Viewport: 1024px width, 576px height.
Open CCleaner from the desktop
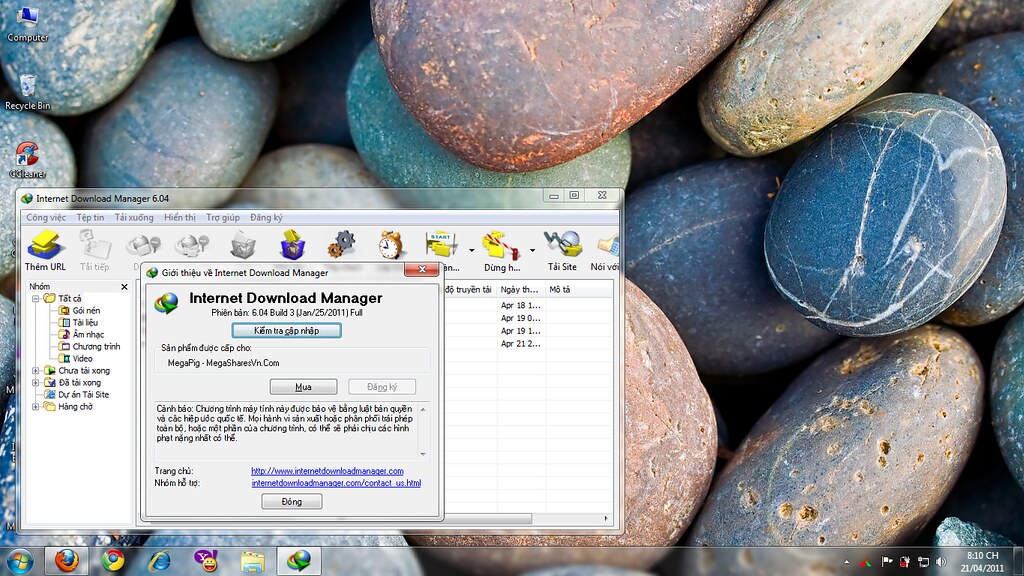point(27,155)
